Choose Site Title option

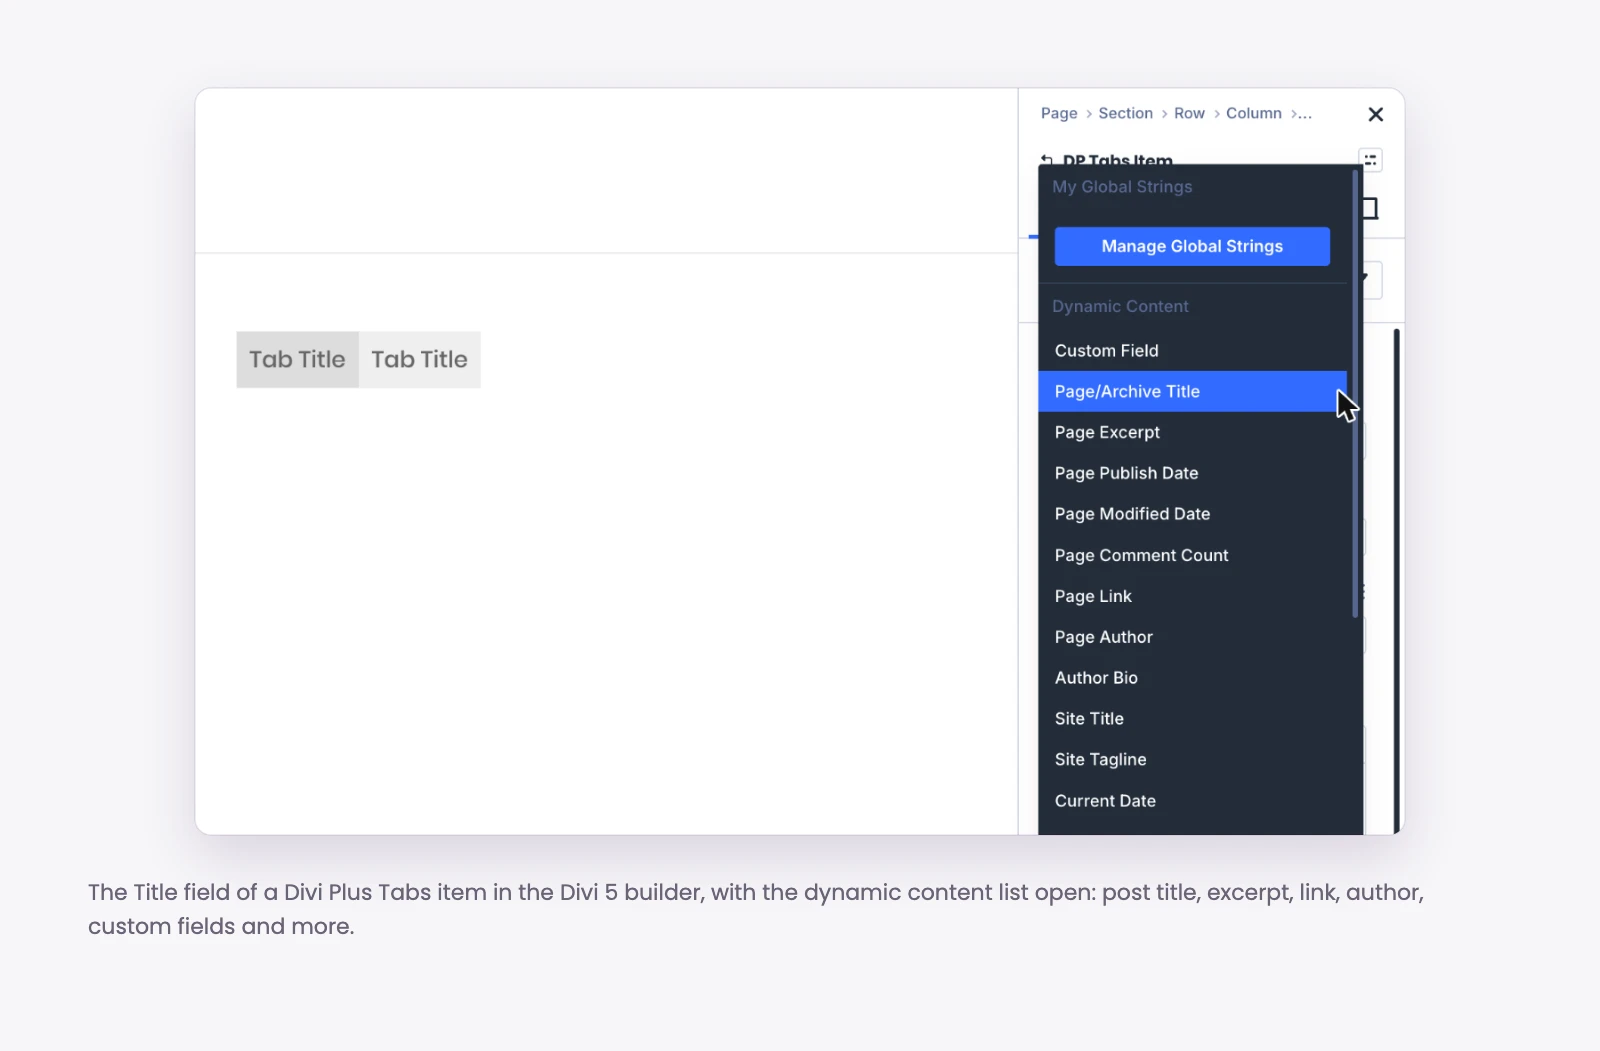pyautogui.click(x=1193, y=719)
